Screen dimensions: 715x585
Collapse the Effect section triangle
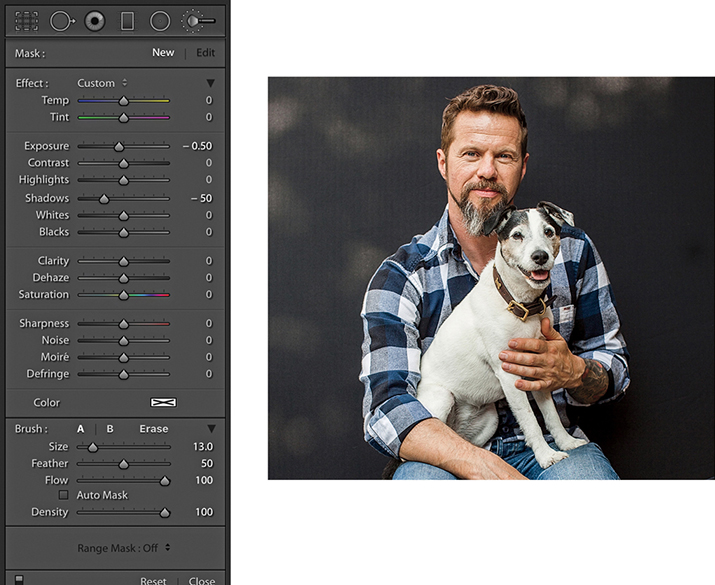tap(210, 83)
